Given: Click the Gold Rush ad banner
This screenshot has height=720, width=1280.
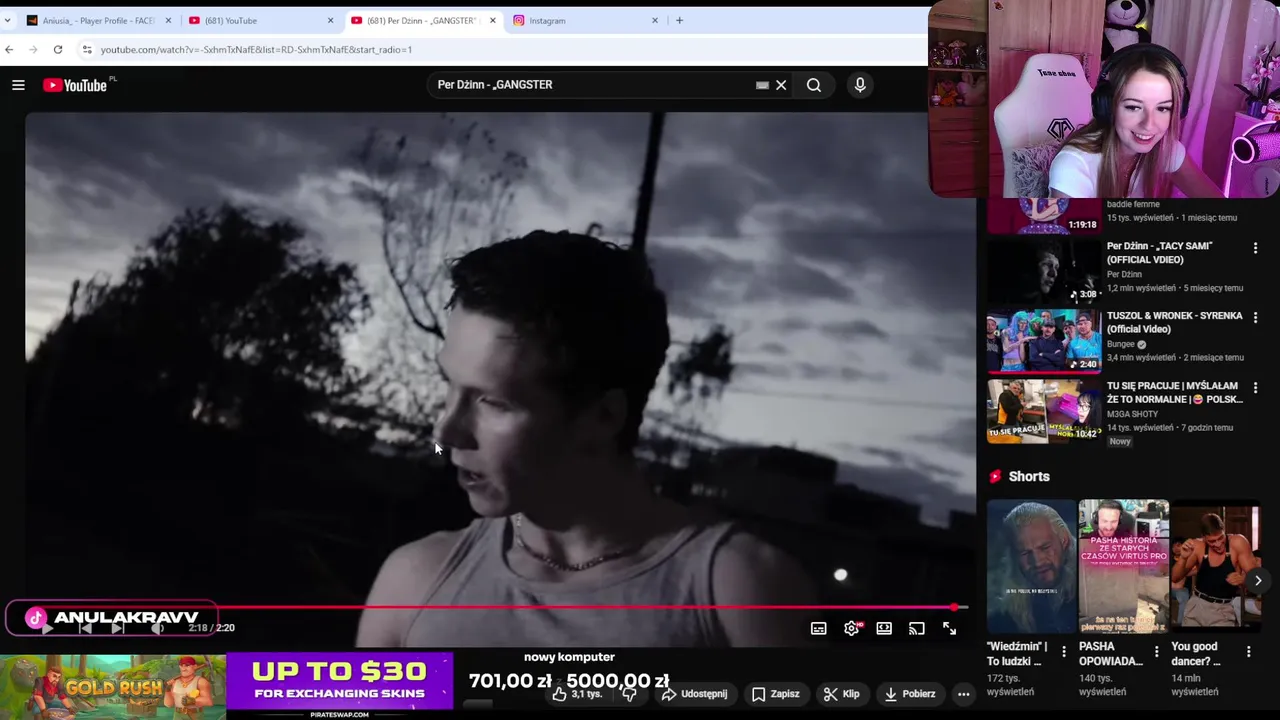Looking at the screenshot, I should 112,686.
